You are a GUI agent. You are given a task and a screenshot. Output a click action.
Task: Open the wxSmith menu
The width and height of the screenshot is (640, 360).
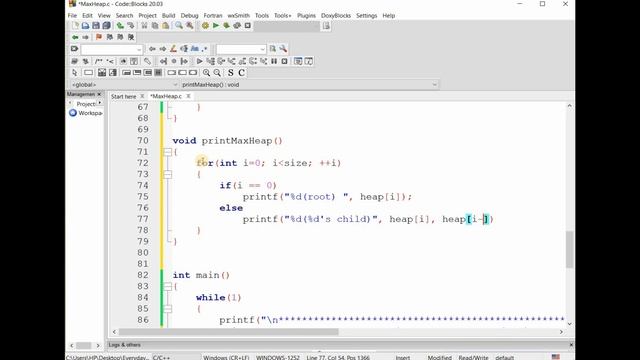click(238, 16)
